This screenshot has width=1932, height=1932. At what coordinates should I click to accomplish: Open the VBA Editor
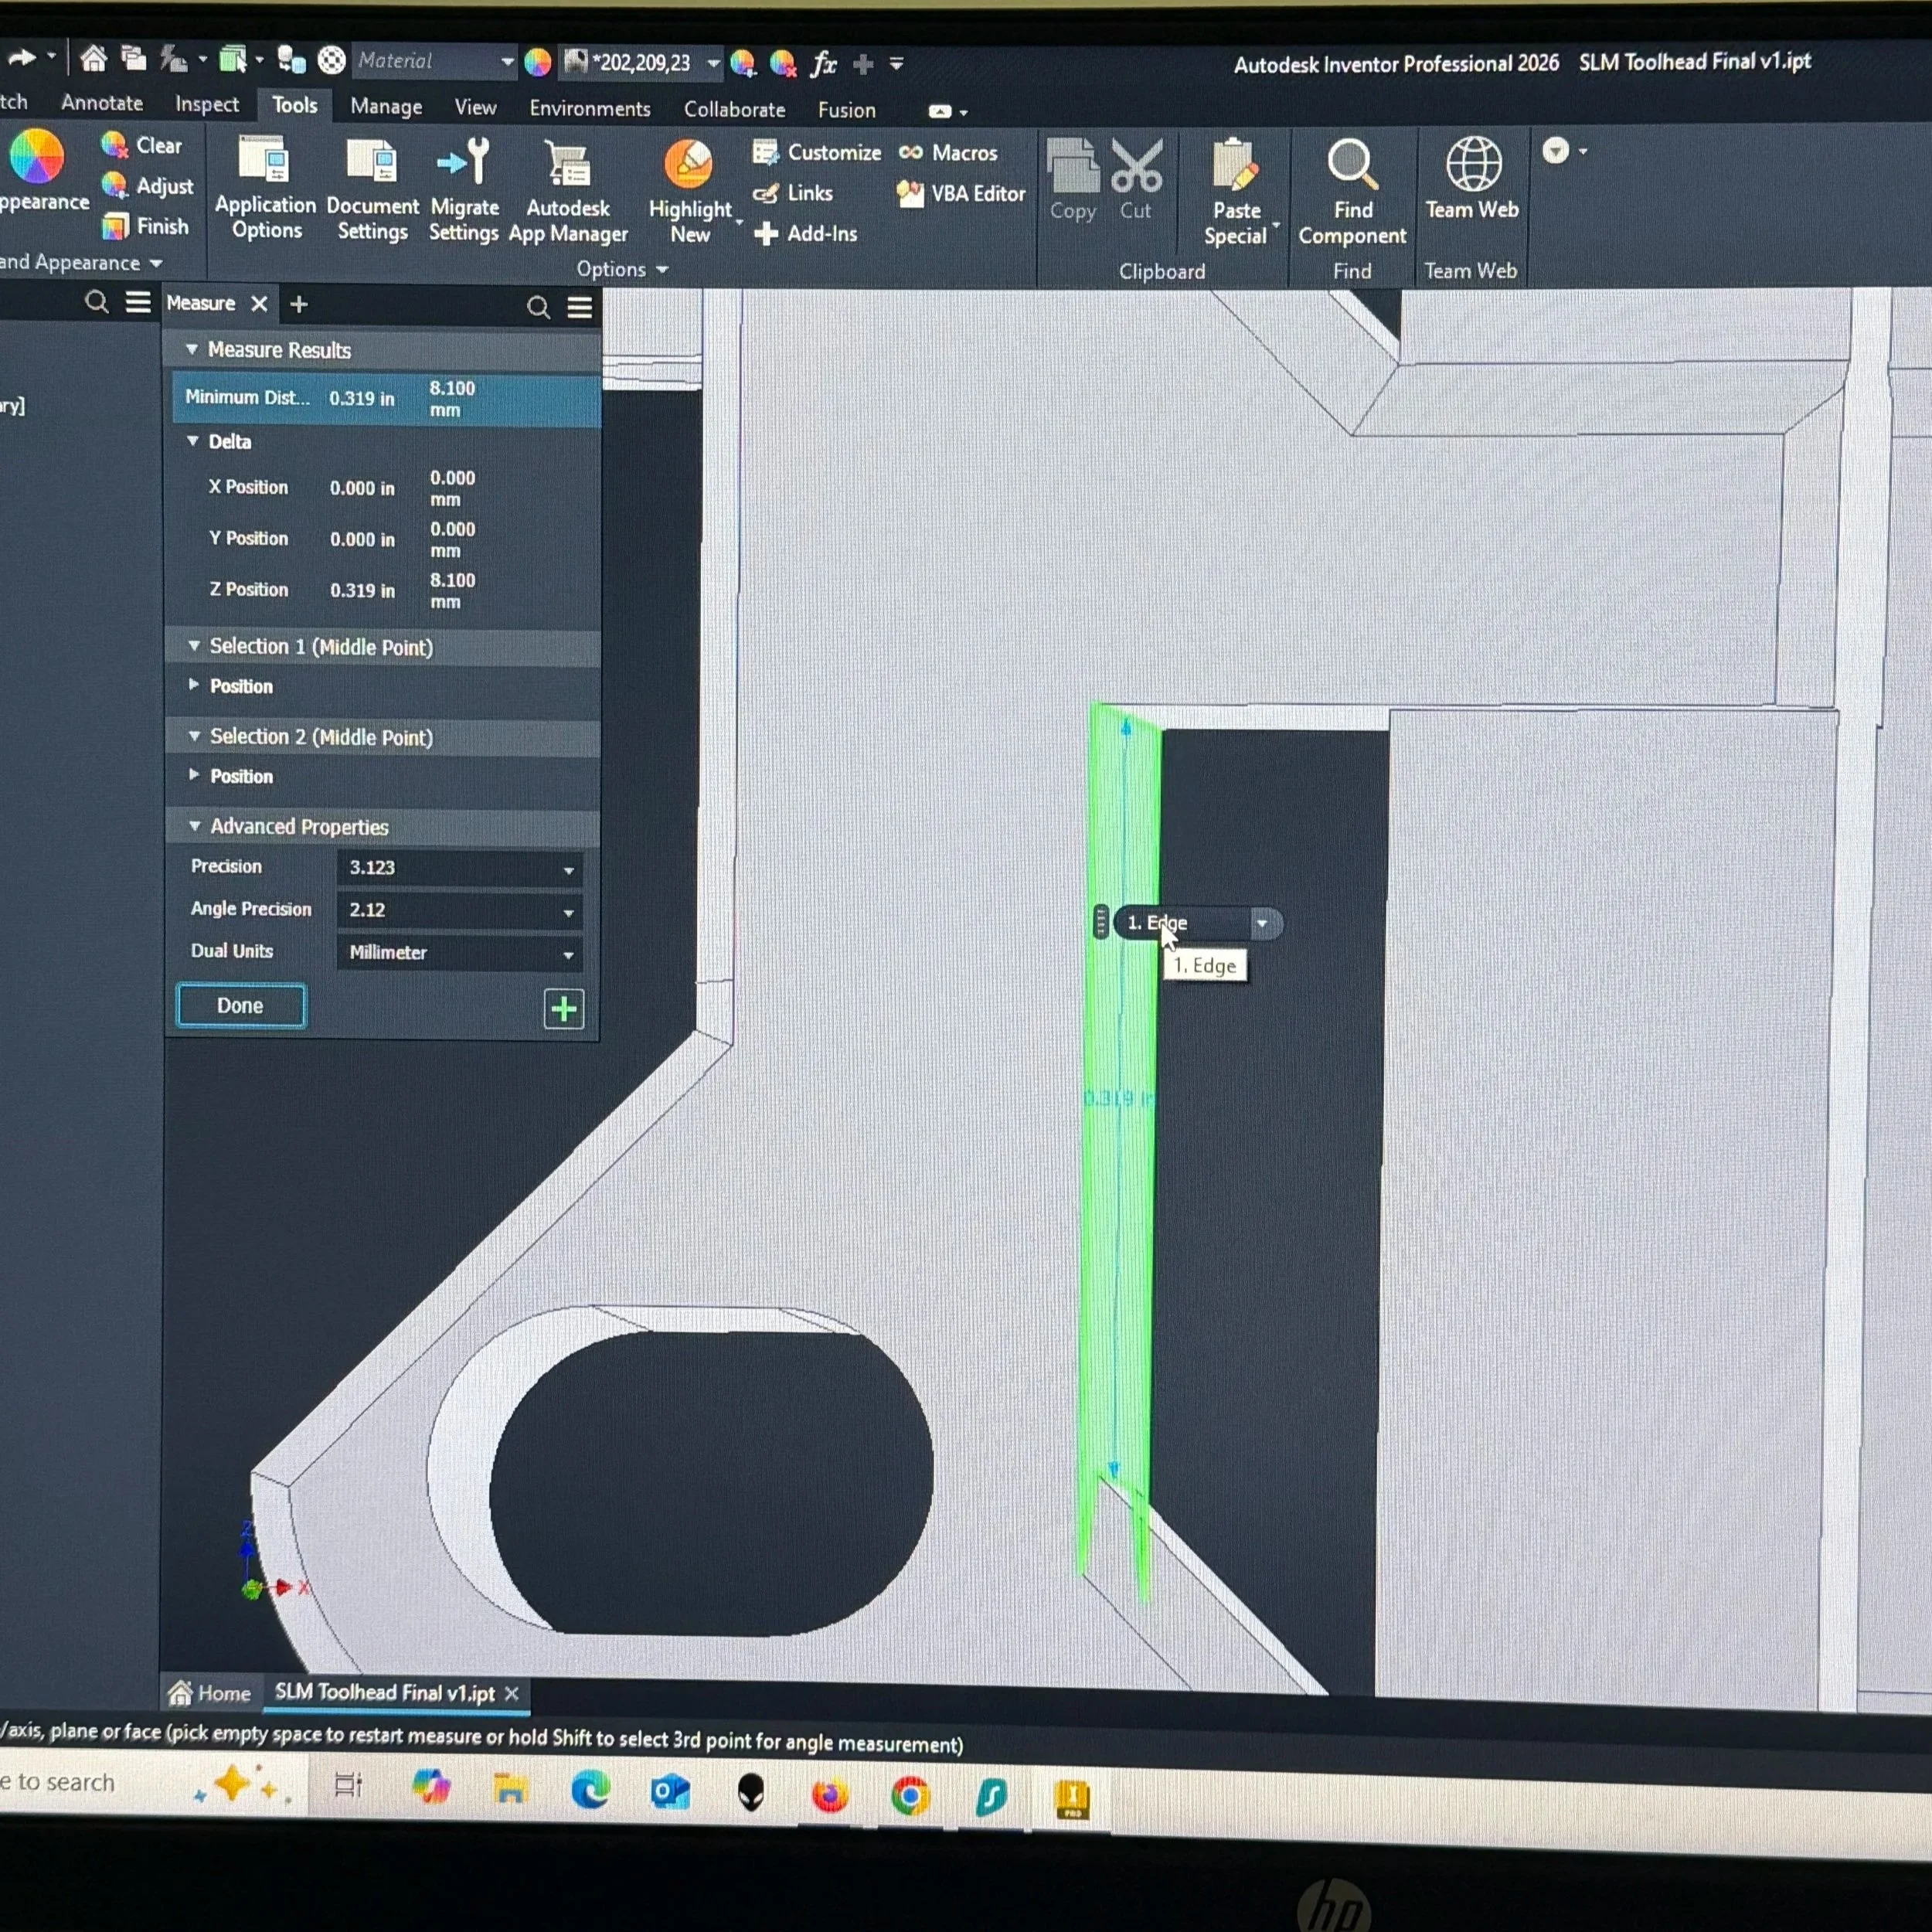click(962, 194)
